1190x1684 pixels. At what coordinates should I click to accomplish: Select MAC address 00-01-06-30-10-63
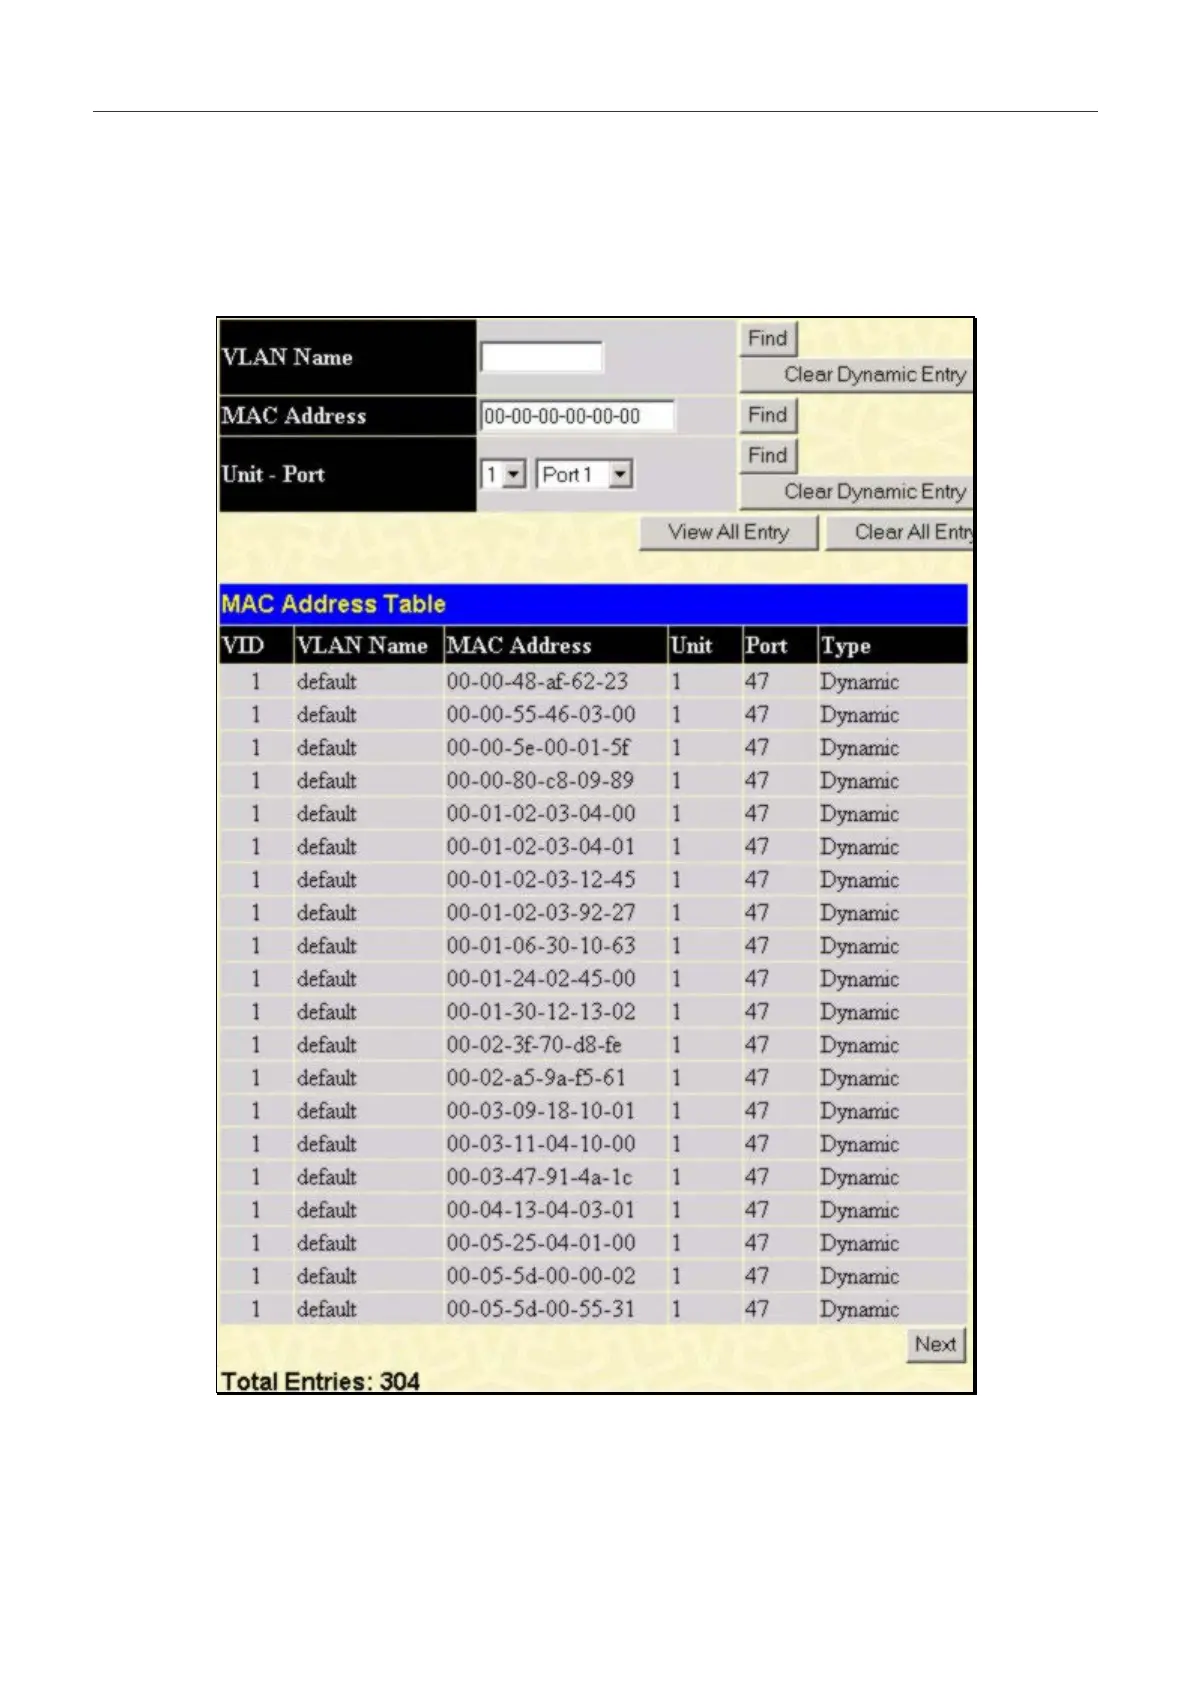(x=540, y=946)
